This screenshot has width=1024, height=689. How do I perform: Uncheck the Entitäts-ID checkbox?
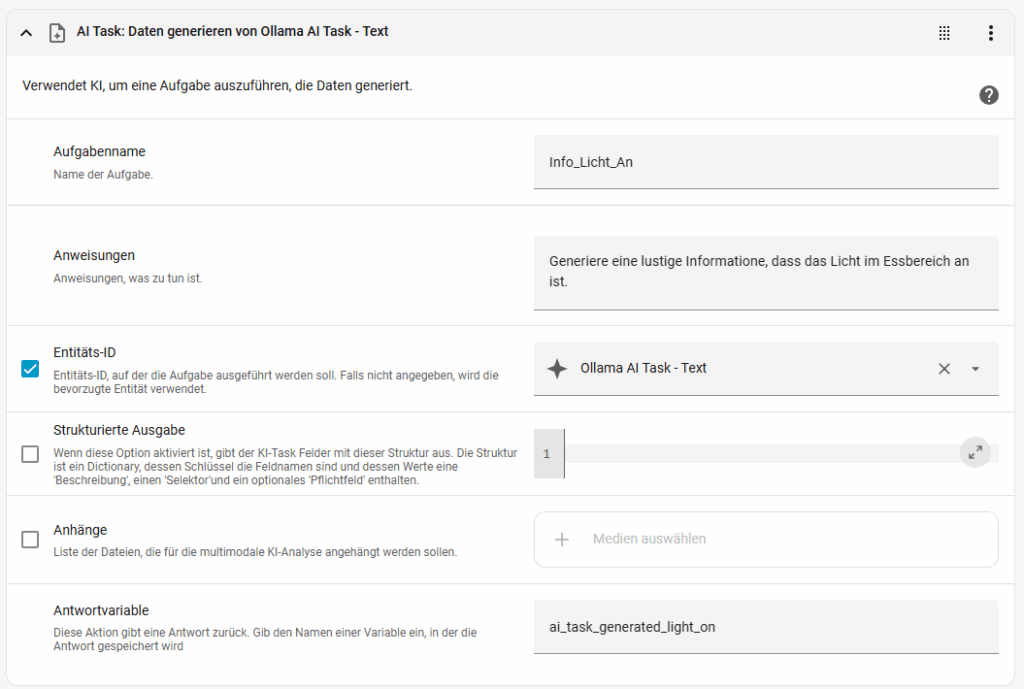point(30,369)
